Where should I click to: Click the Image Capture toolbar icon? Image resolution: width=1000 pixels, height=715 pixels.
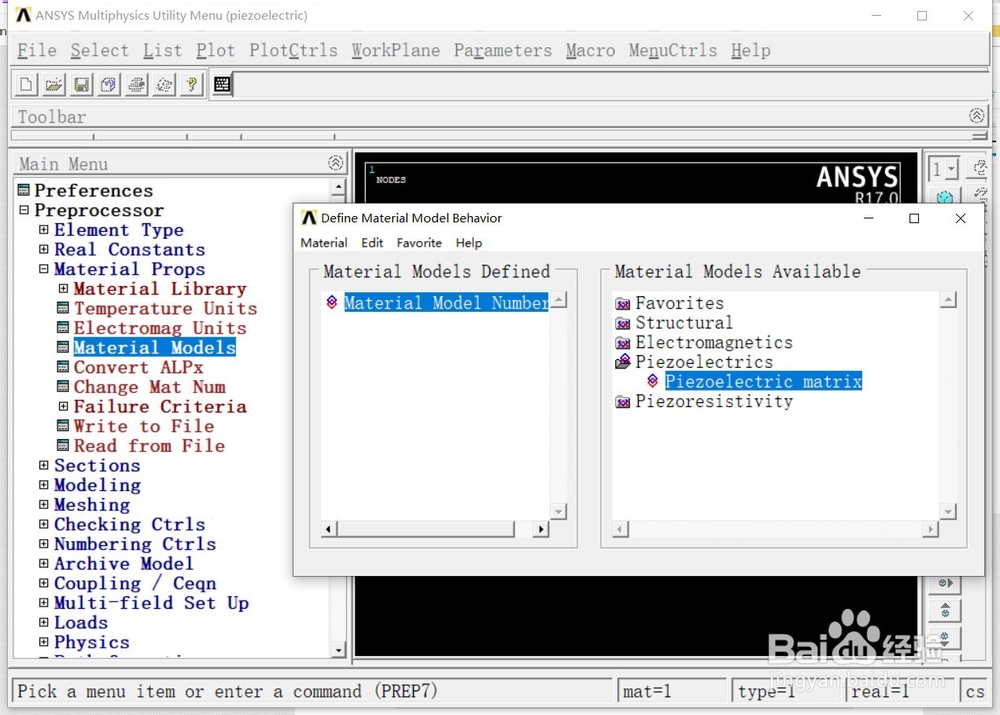pyautogui.click(x=136, y=84)
